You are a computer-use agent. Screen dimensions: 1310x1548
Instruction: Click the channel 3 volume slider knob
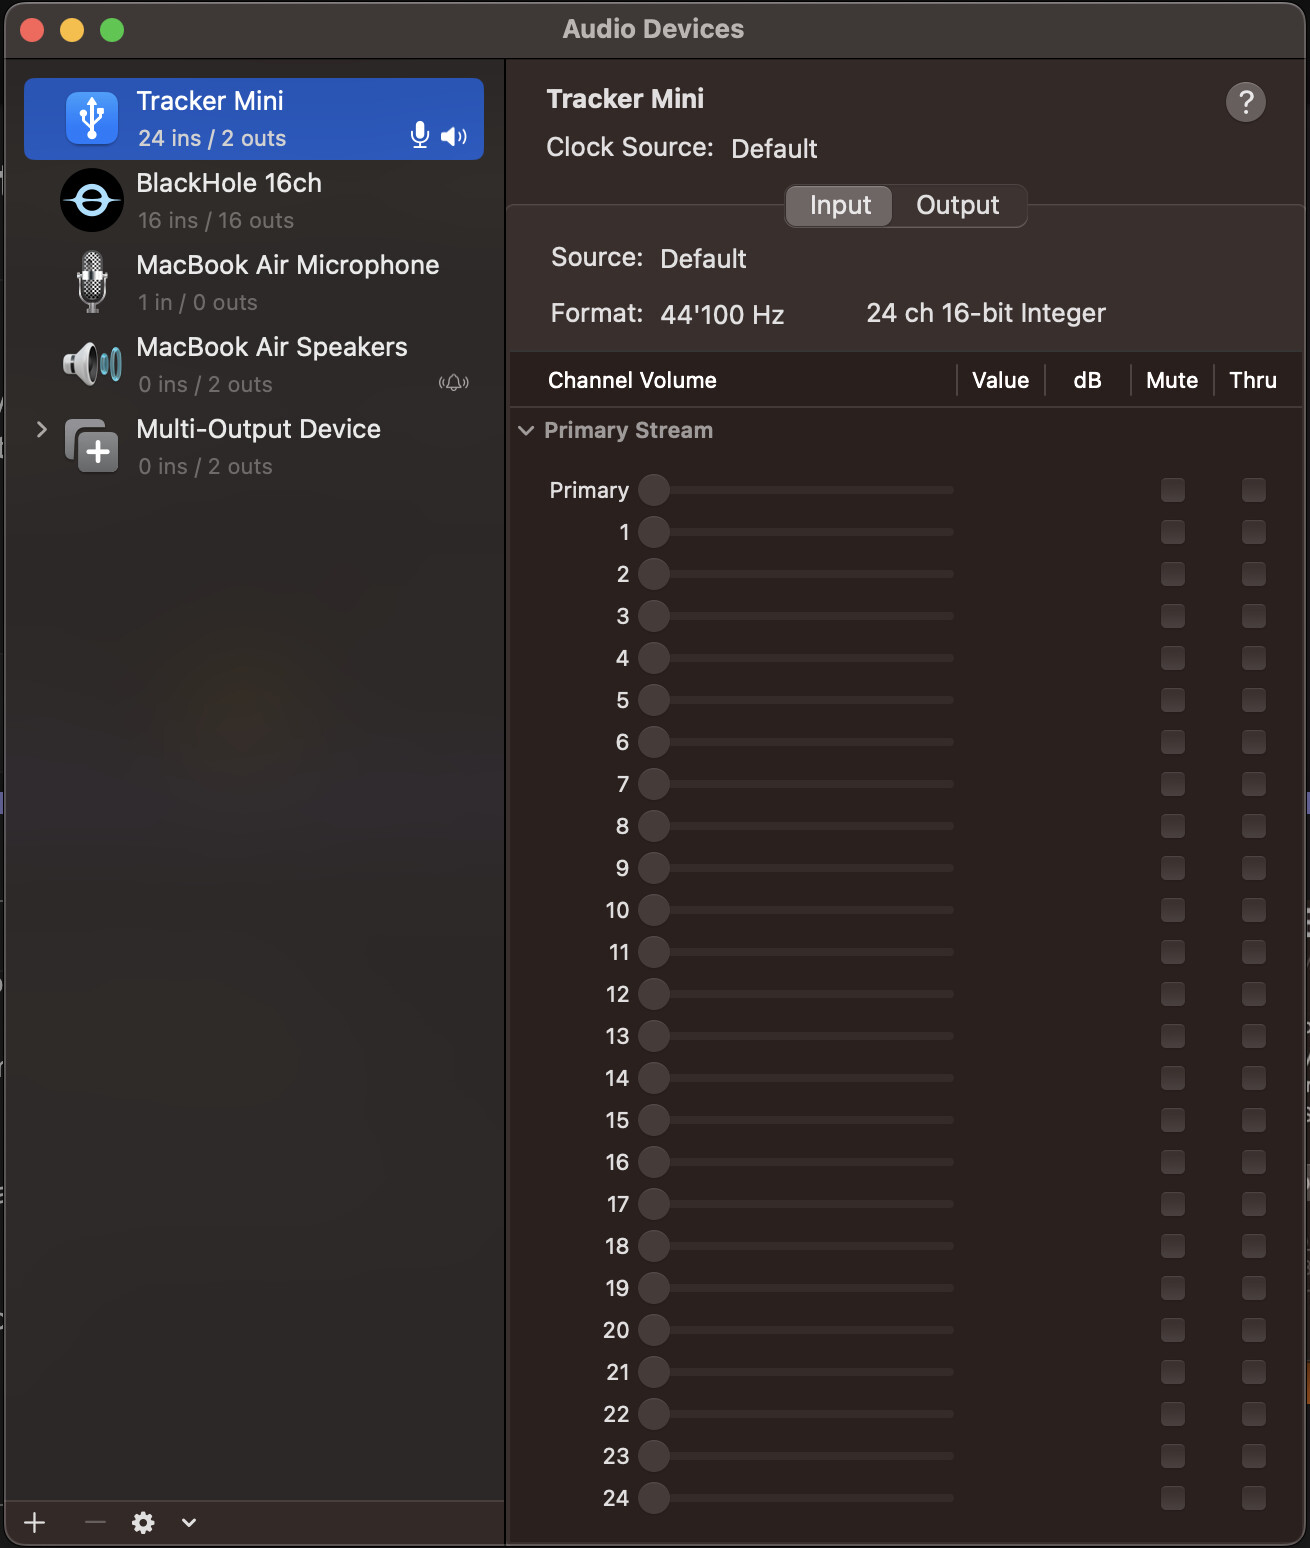[654, 616]
